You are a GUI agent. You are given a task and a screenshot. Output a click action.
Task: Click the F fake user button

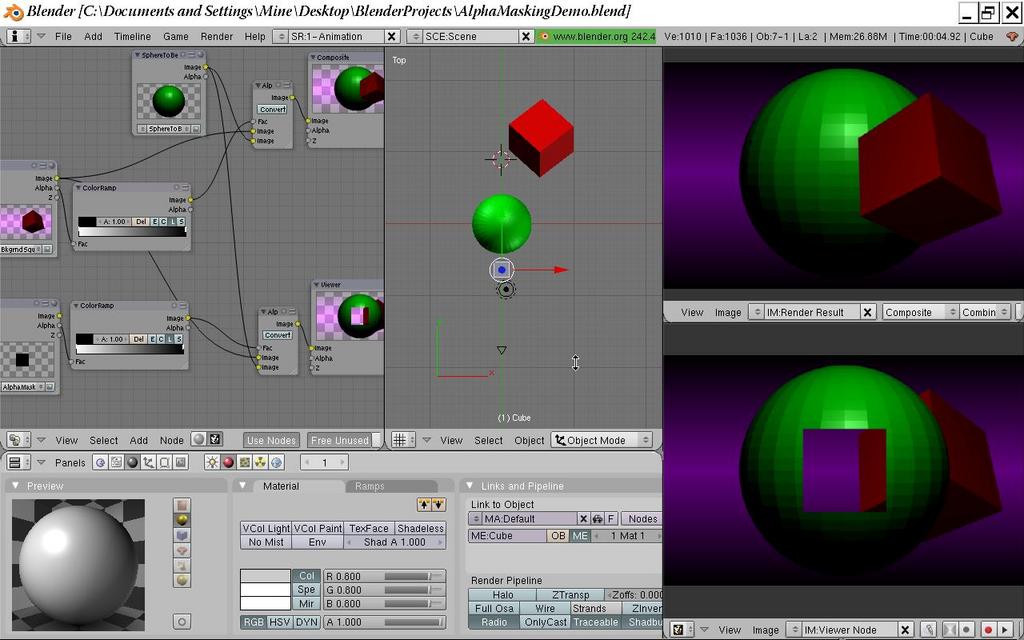point(611,519)
